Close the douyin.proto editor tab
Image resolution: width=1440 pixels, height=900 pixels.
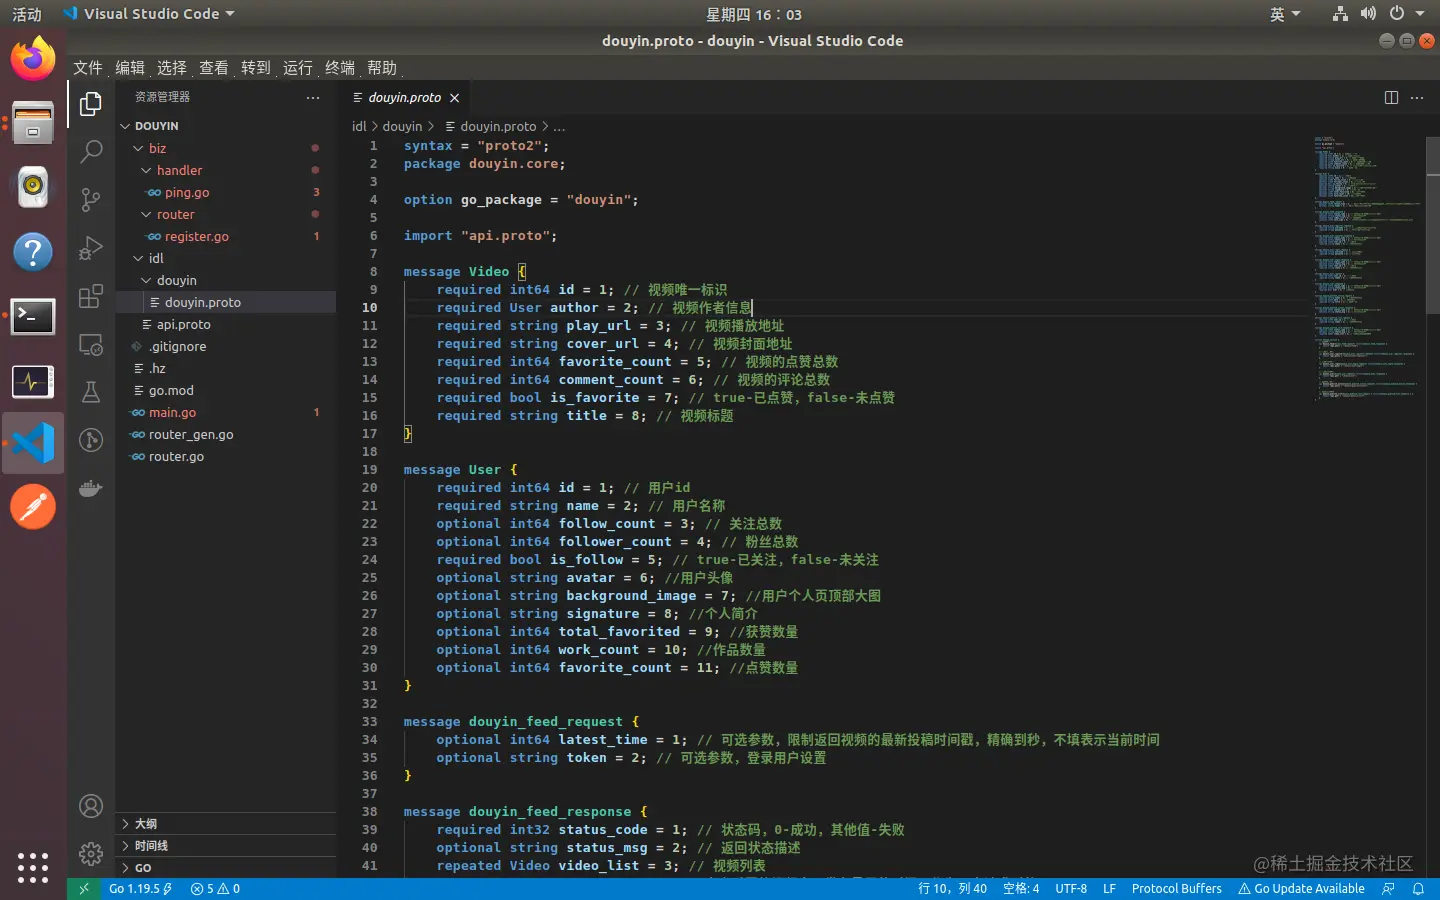pos(454,98)
